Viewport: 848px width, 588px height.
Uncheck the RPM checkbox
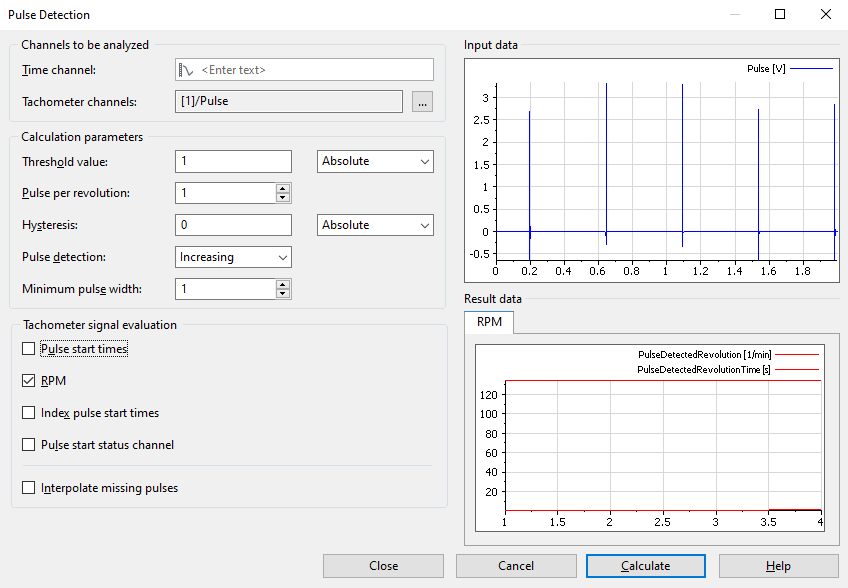tap(28, 381)
